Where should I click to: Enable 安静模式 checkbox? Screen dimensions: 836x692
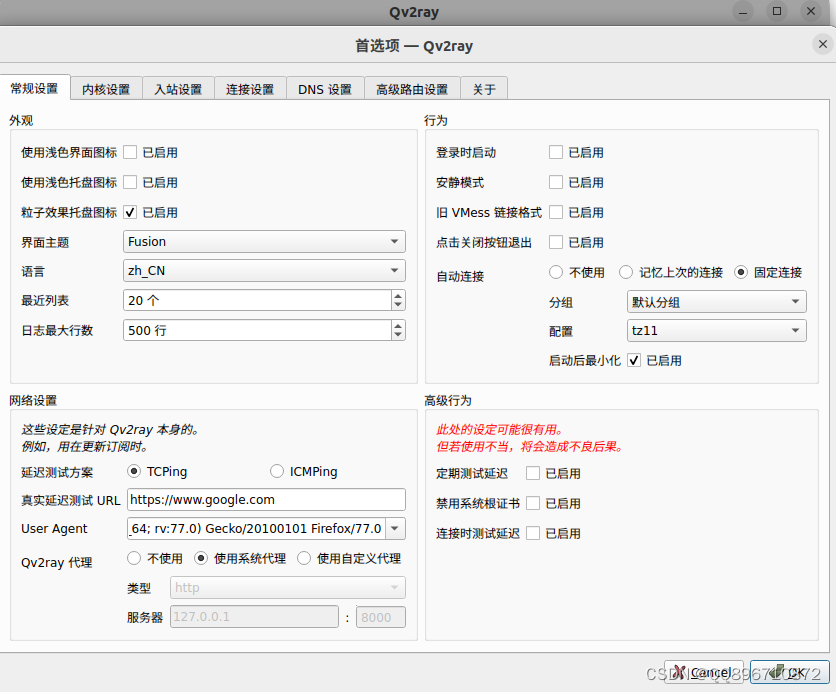(x=556, y=182)
